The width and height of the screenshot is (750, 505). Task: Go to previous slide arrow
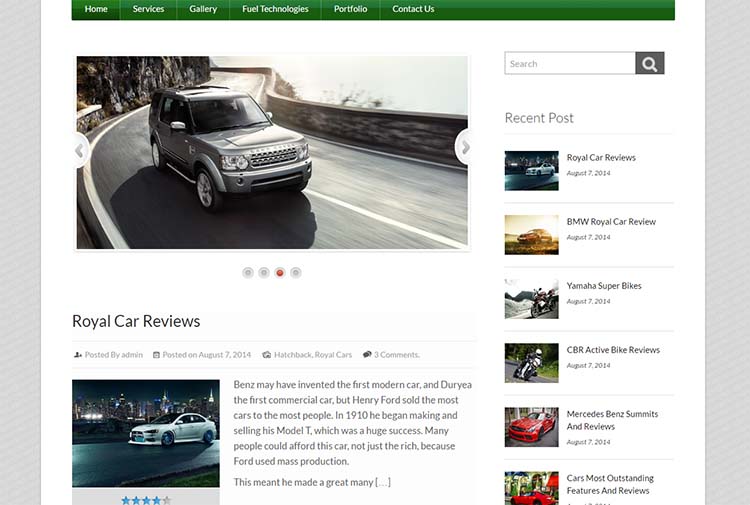[x=80, y=150]
